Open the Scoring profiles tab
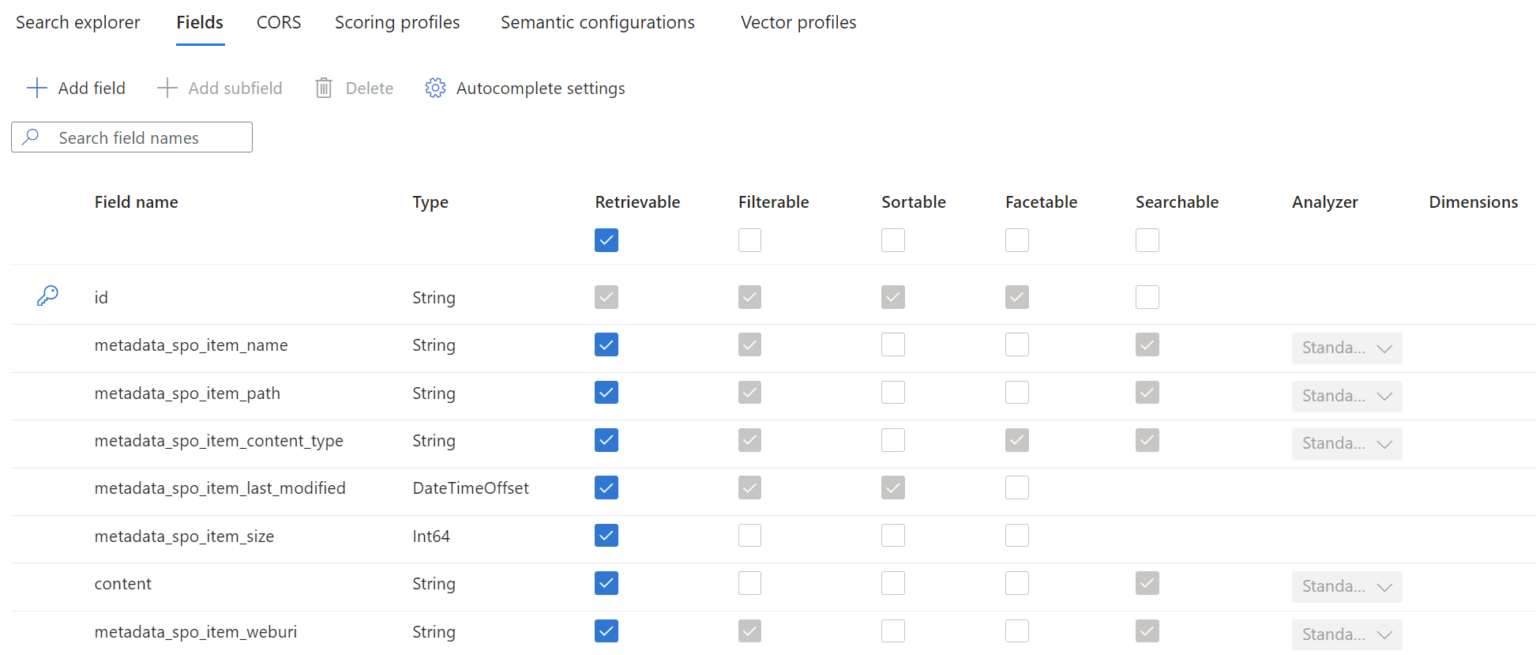Screen dimensions: 1536x655 click(396, 22)
